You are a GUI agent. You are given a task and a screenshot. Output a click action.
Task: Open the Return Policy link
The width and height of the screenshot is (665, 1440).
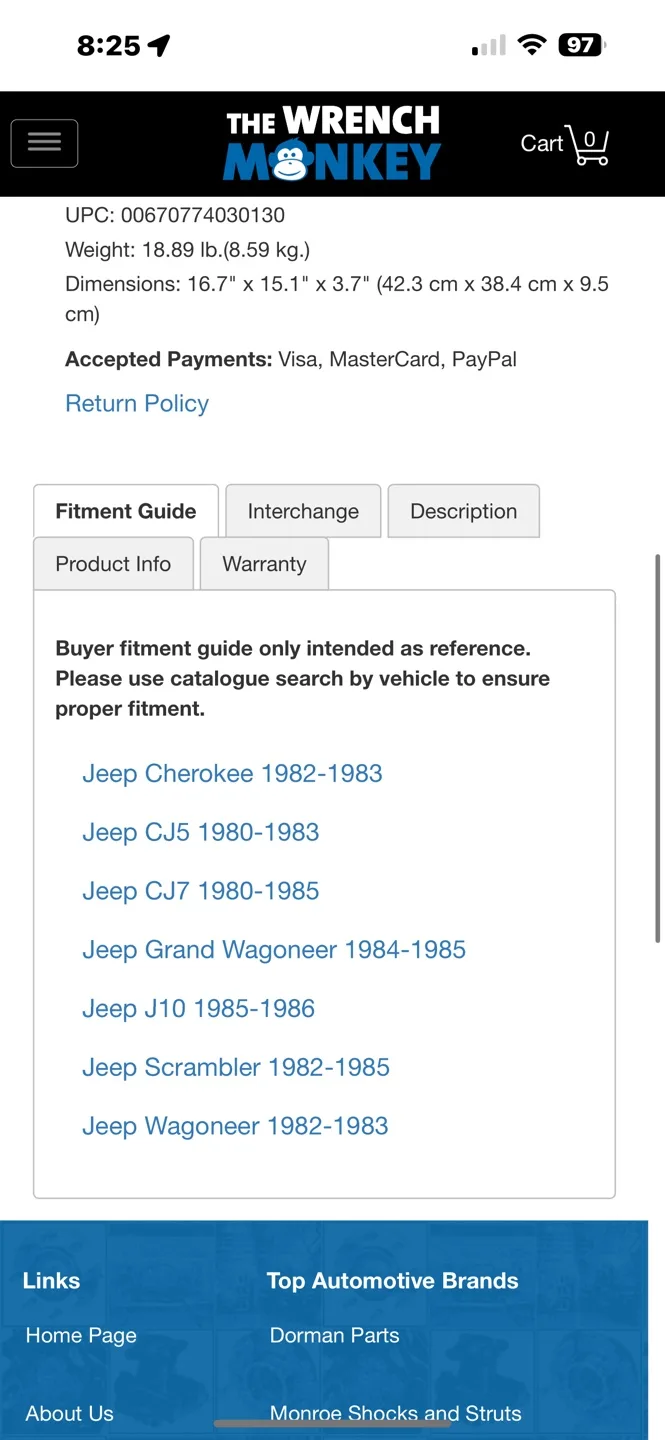pos(137,403)
